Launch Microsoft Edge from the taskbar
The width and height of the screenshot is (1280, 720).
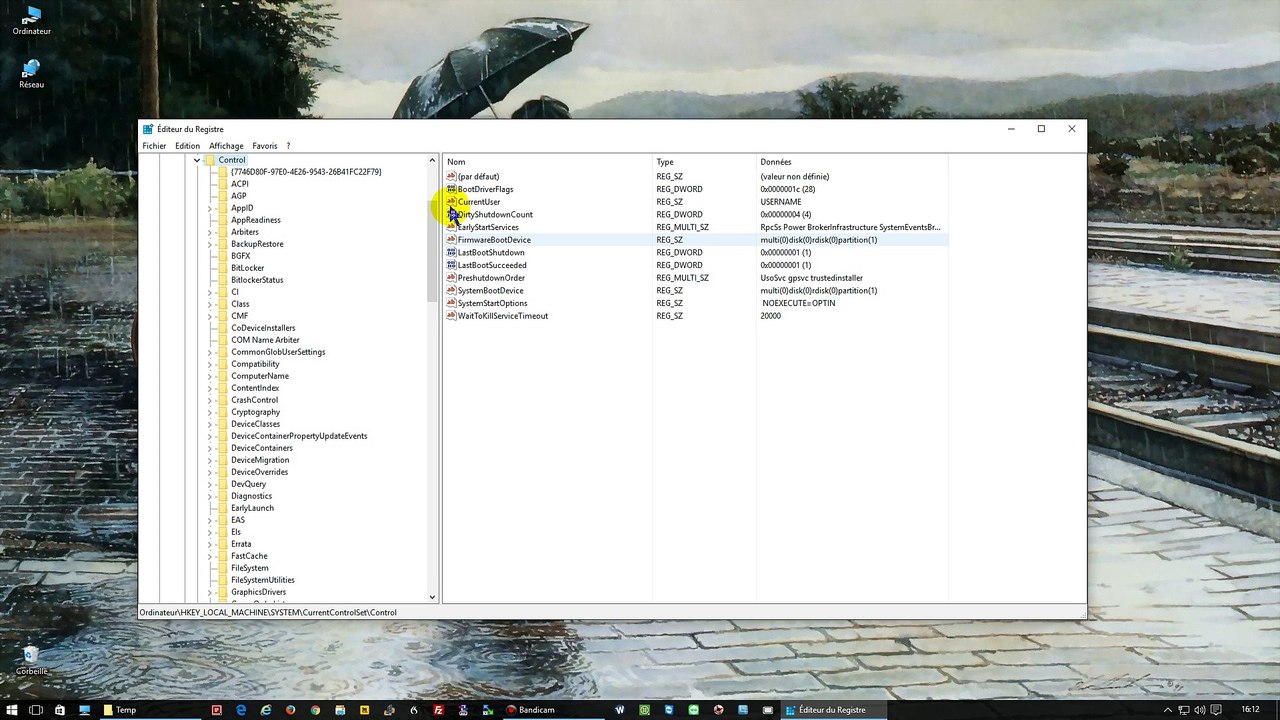pos(241,710)
